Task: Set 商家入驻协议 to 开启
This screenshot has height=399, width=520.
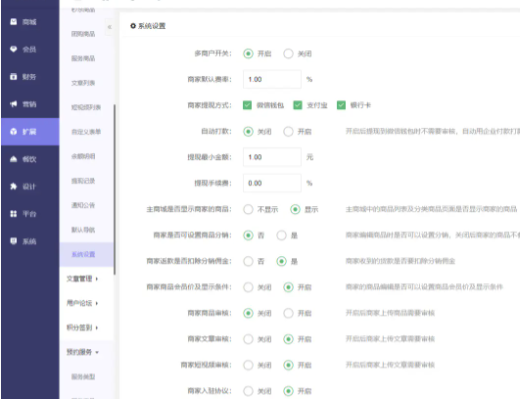Action: [288, 391]
